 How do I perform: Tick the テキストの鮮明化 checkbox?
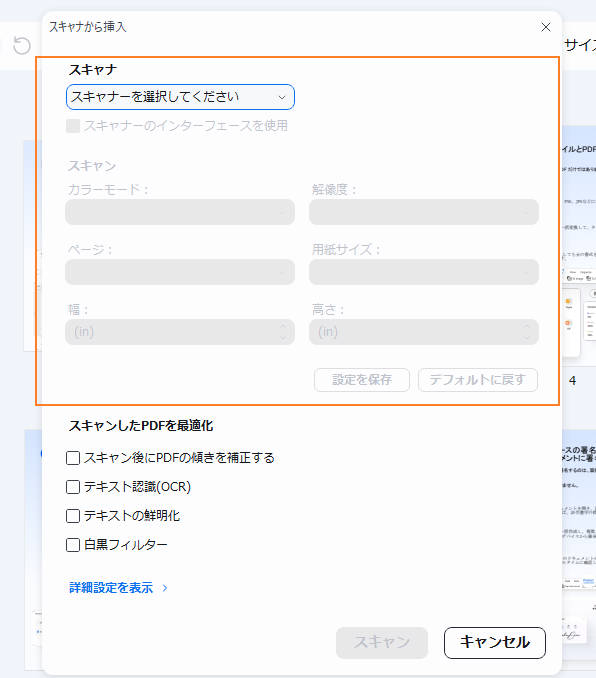[73, 516]
